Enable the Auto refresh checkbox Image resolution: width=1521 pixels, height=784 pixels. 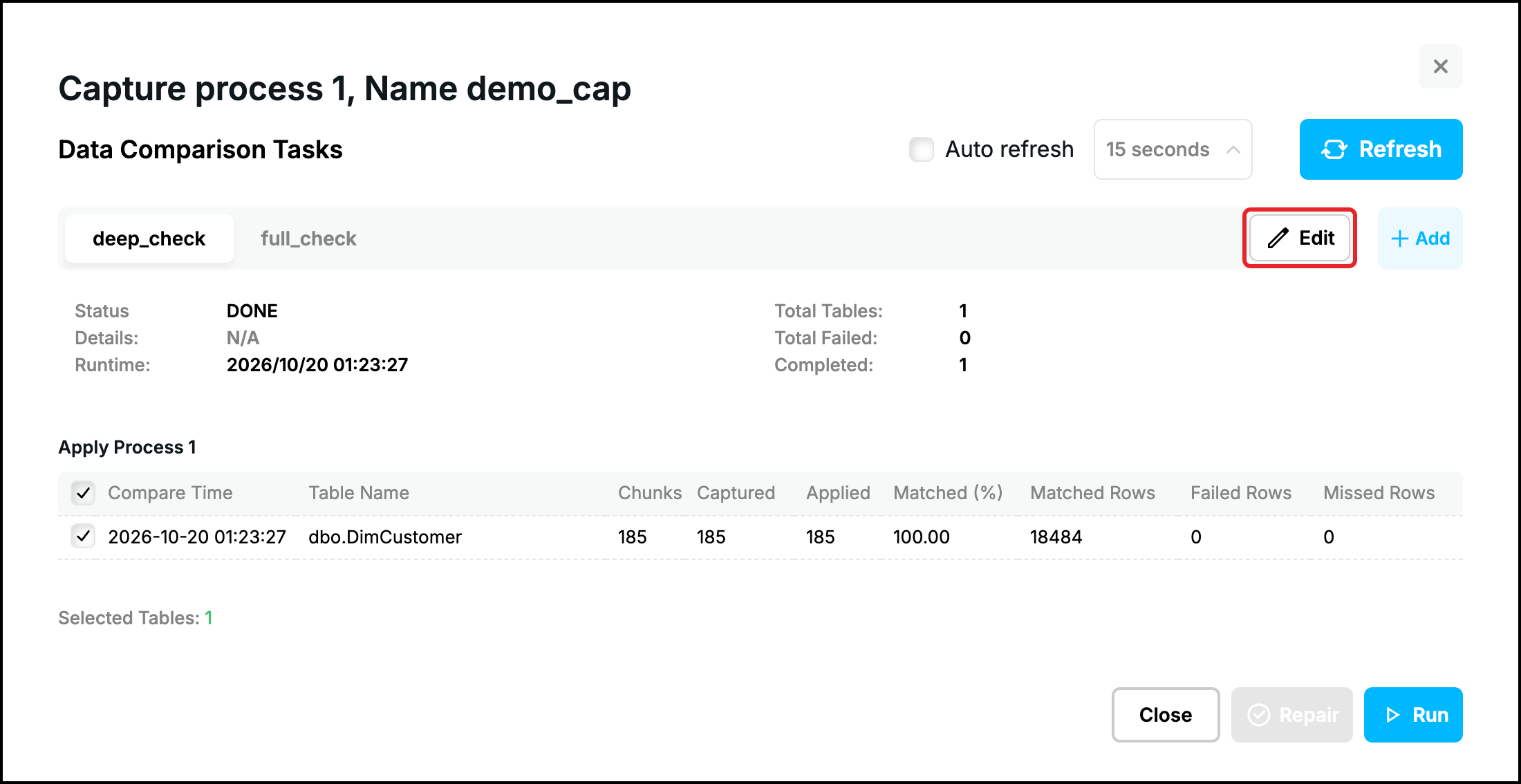point(921,150)
